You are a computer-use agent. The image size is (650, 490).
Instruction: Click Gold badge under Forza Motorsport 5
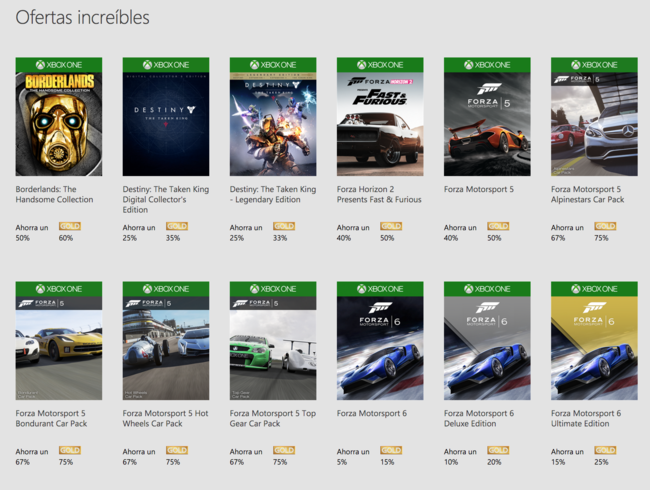click(498, 226)
